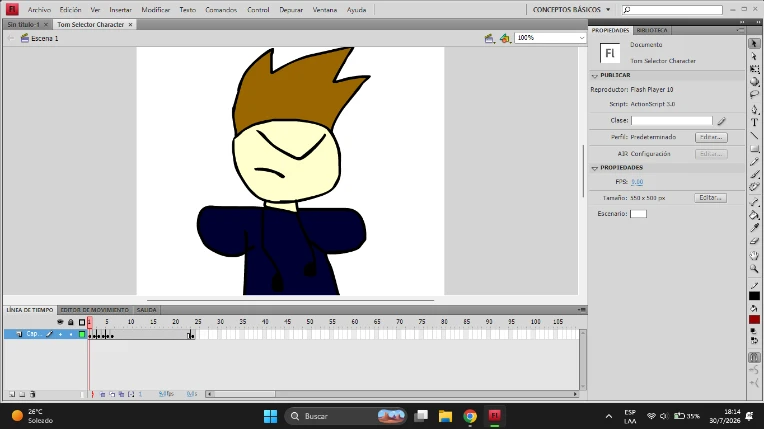The width and height of the screenshot is (764, 429).
Task: Select the Pen tool
Action: point(754,110)
